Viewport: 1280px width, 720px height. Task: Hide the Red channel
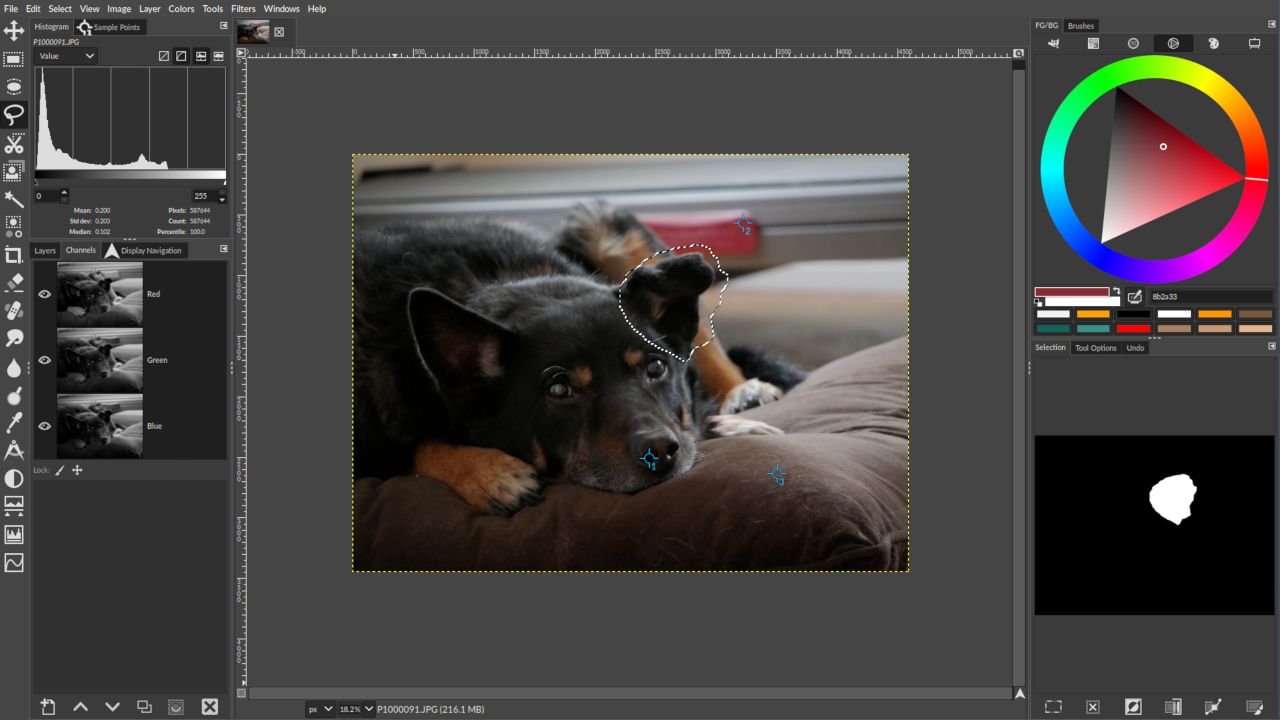[x=44, y=293]
